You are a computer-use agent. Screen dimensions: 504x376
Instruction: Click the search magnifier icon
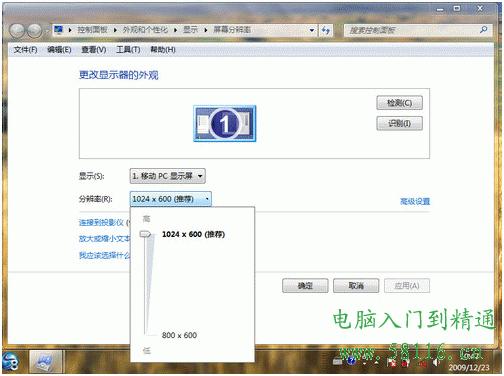point(483,30)
